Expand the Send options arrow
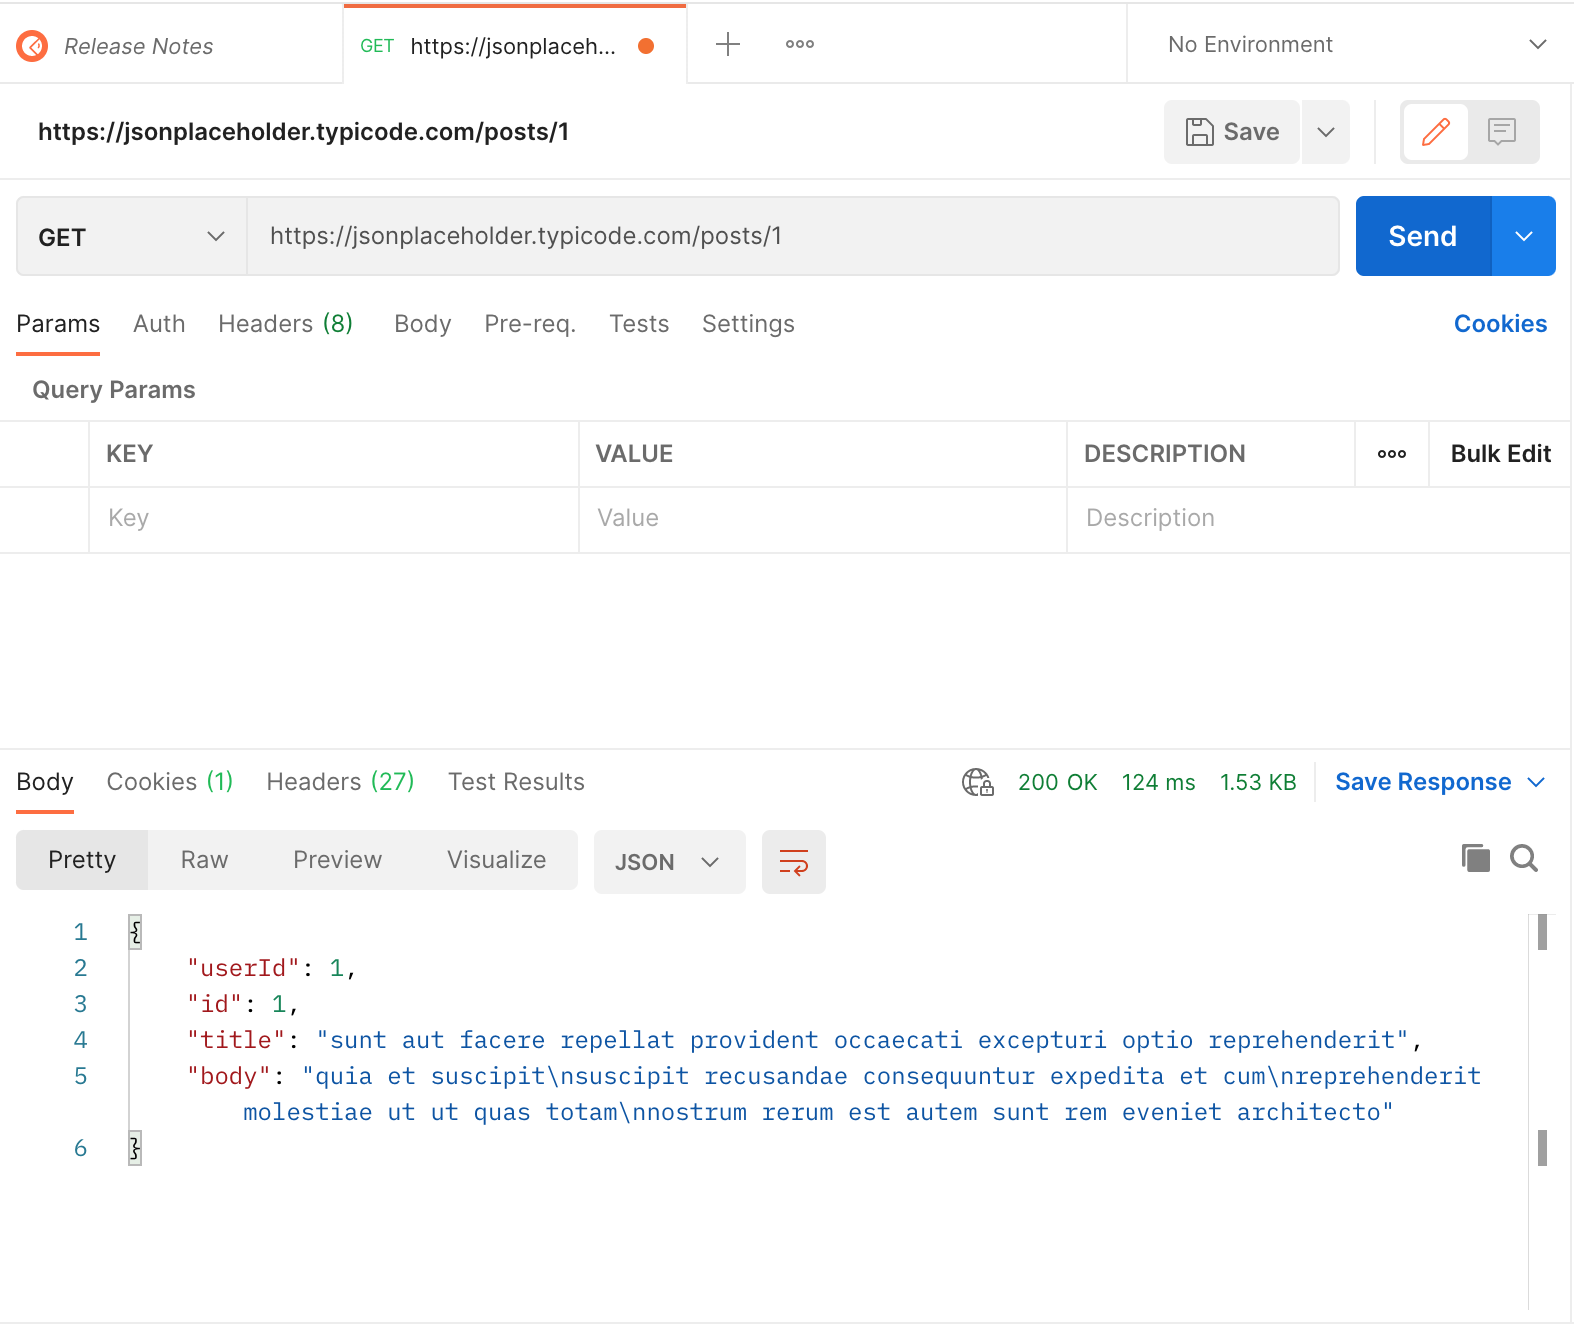This screenshot has height=1324, width=1574. (x=1524, y=236)
